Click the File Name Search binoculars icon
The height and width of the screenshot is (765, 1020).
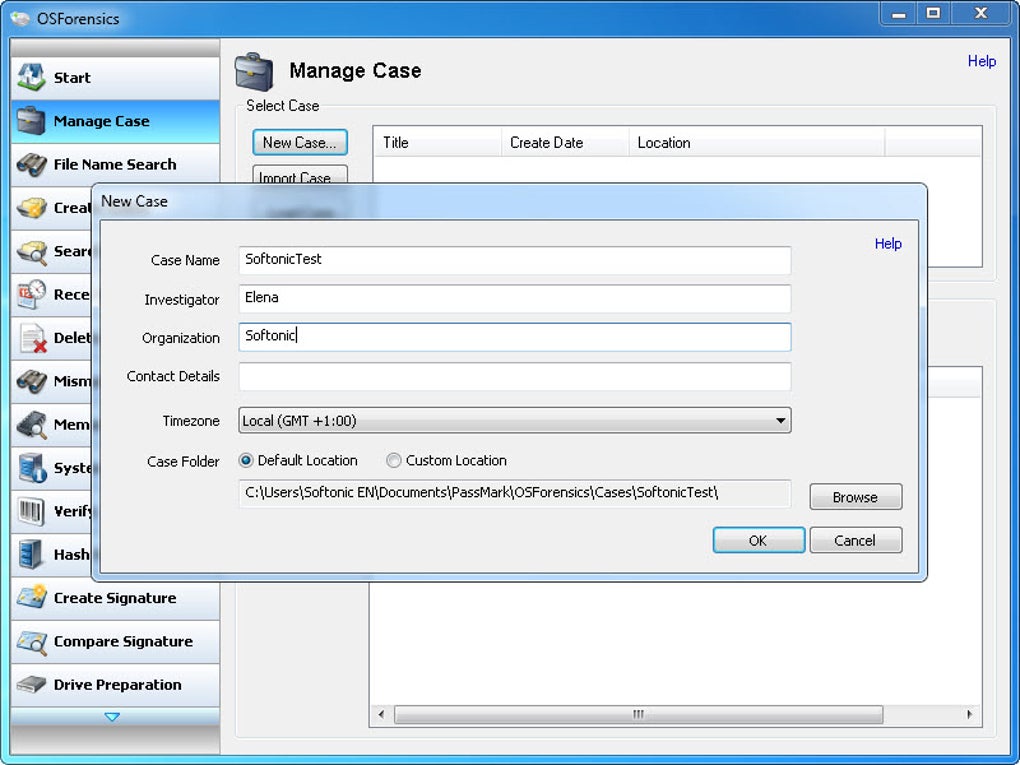[31, 164]
